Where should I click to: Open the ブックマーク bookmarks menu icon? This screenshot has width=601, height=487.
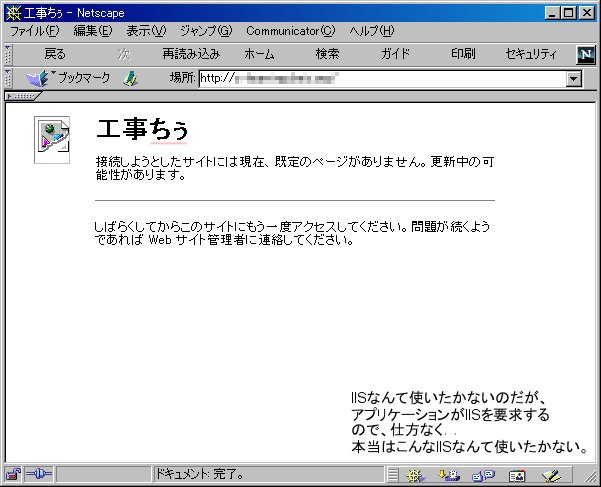(38, 78)
